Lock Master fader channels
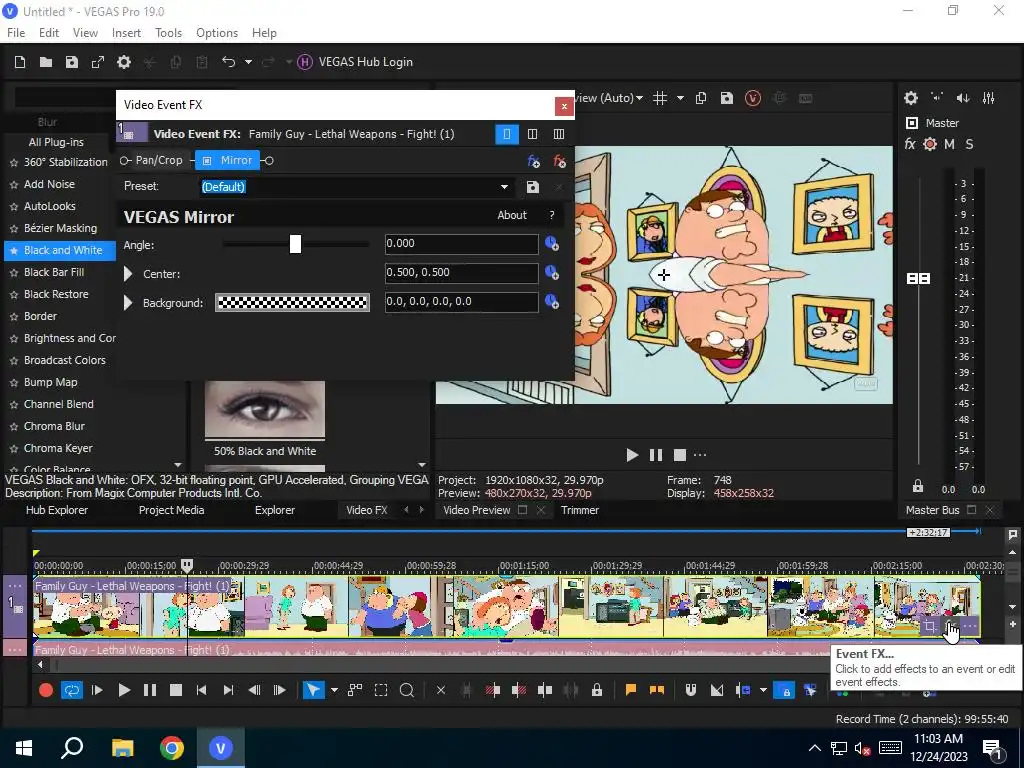This screenshot has height=768, width=1024. (x=918, y=487)
